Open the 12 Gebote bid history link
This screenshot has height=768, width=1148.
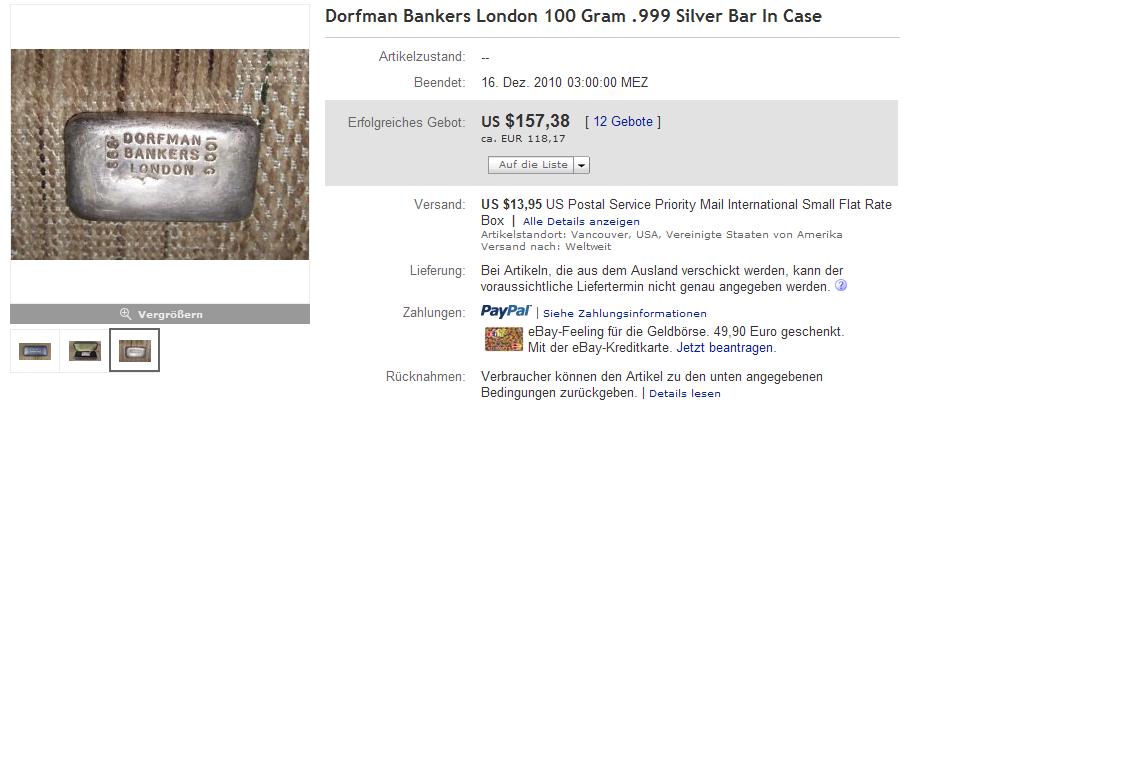coord(622,122)
